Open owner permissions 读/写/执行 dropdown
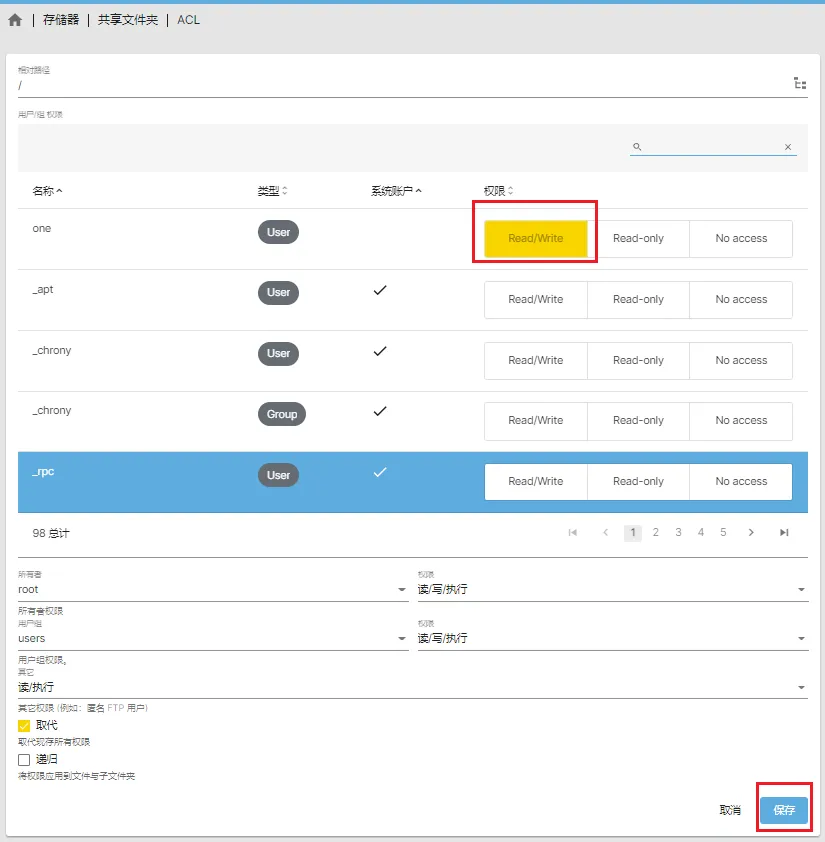This screenshot has height=842, width=825. pos(613,590)
